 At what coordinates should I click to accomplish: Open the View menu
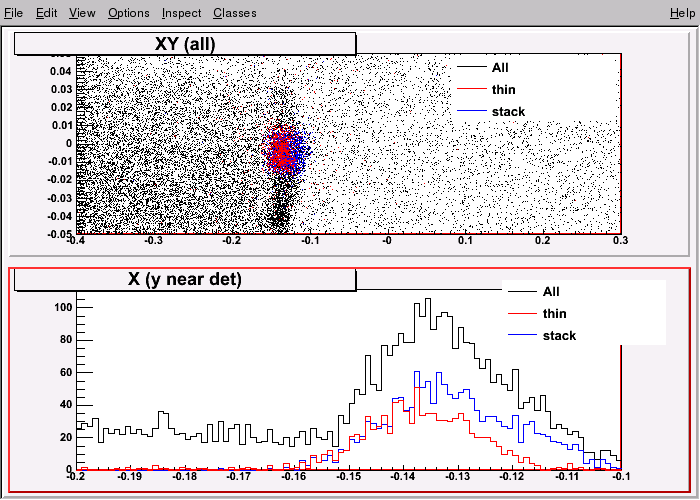pos(82,13)
